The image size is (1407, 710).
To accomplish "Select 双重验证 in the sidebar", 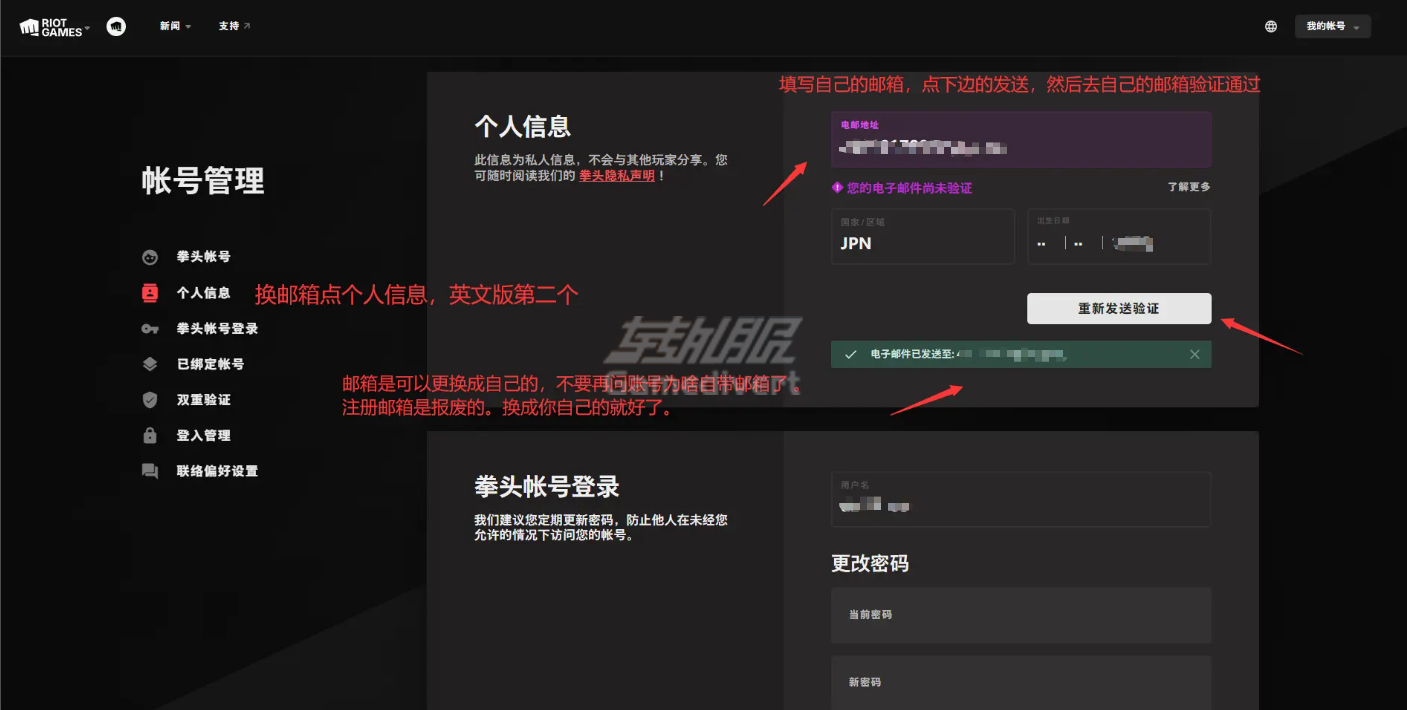I will pyautogui.click(x=203, y=400).
